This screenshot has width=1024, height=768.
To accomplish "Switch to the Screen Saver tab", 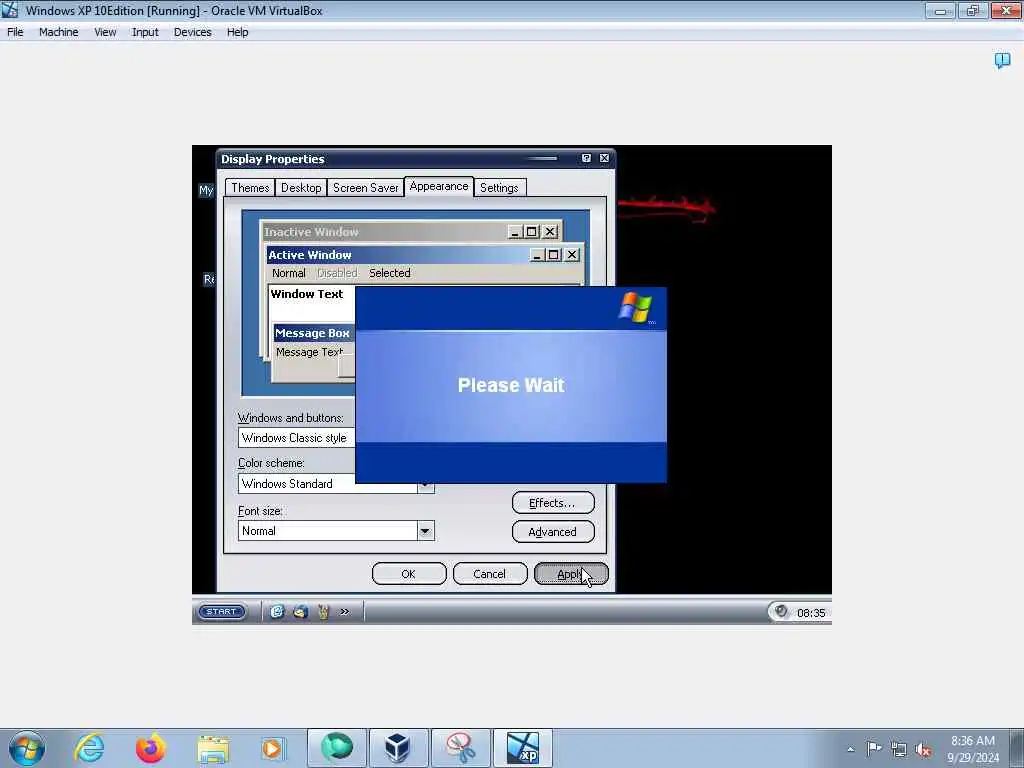I will 365,188.
